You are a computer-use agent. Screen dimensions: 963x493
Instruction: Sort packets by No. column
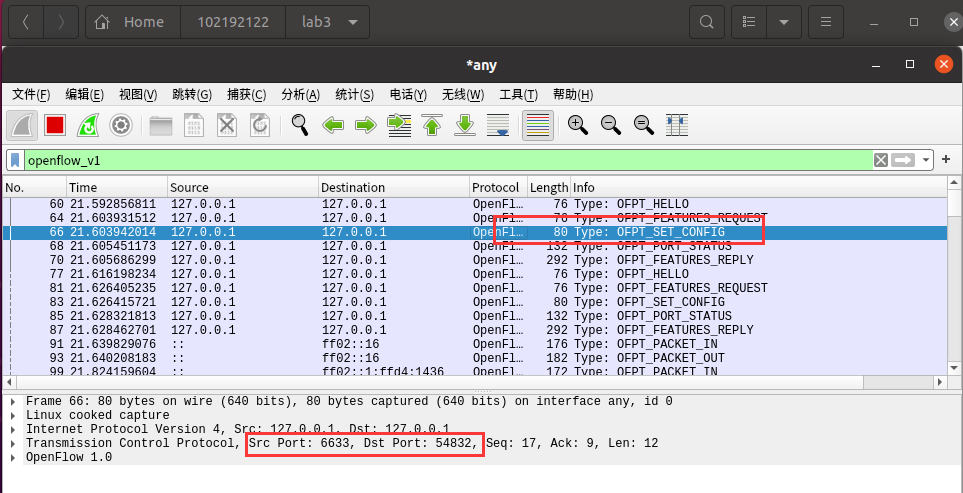point(34,187)
